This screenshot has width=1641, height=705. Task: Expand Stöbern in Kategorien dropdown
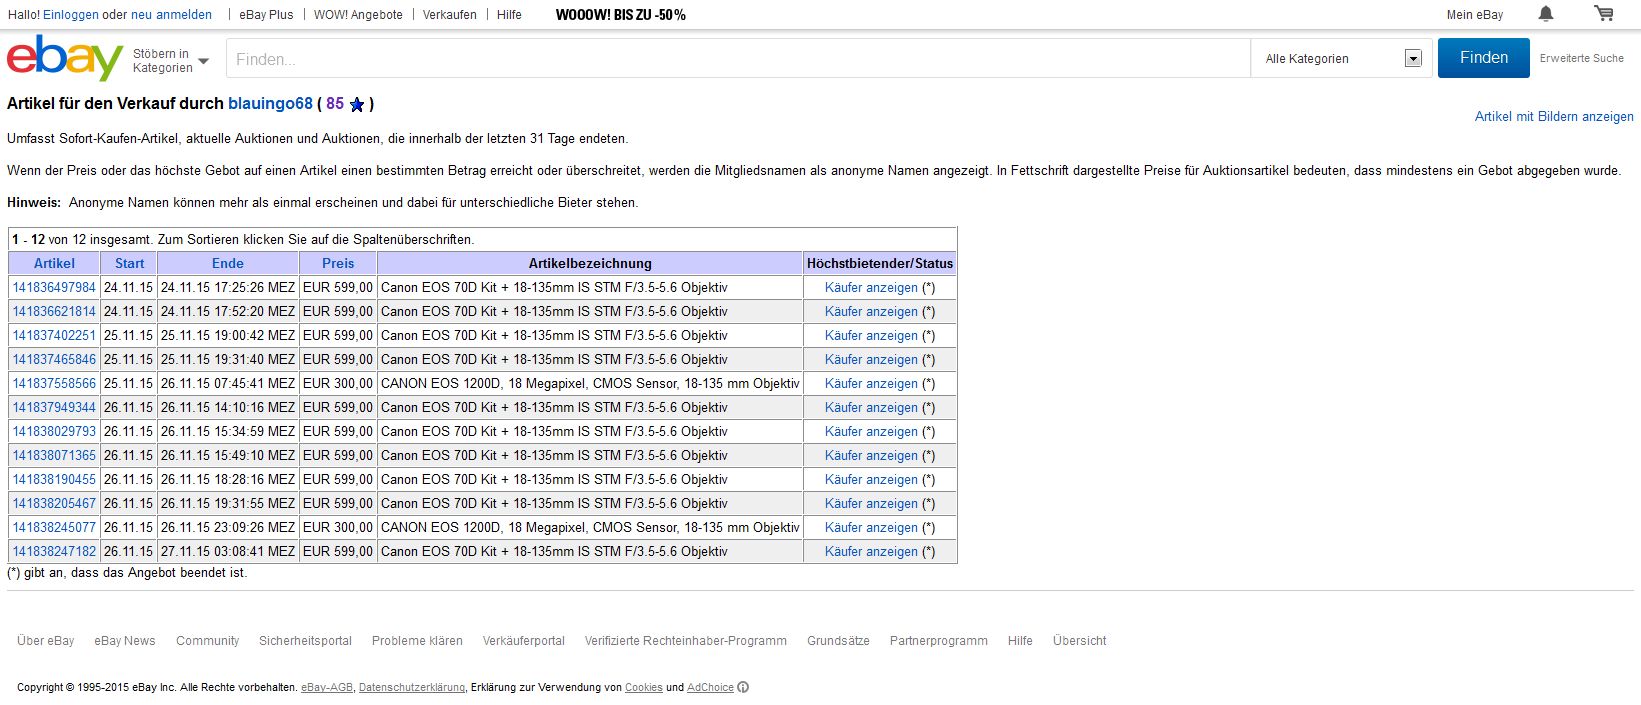tap(171, 61)
